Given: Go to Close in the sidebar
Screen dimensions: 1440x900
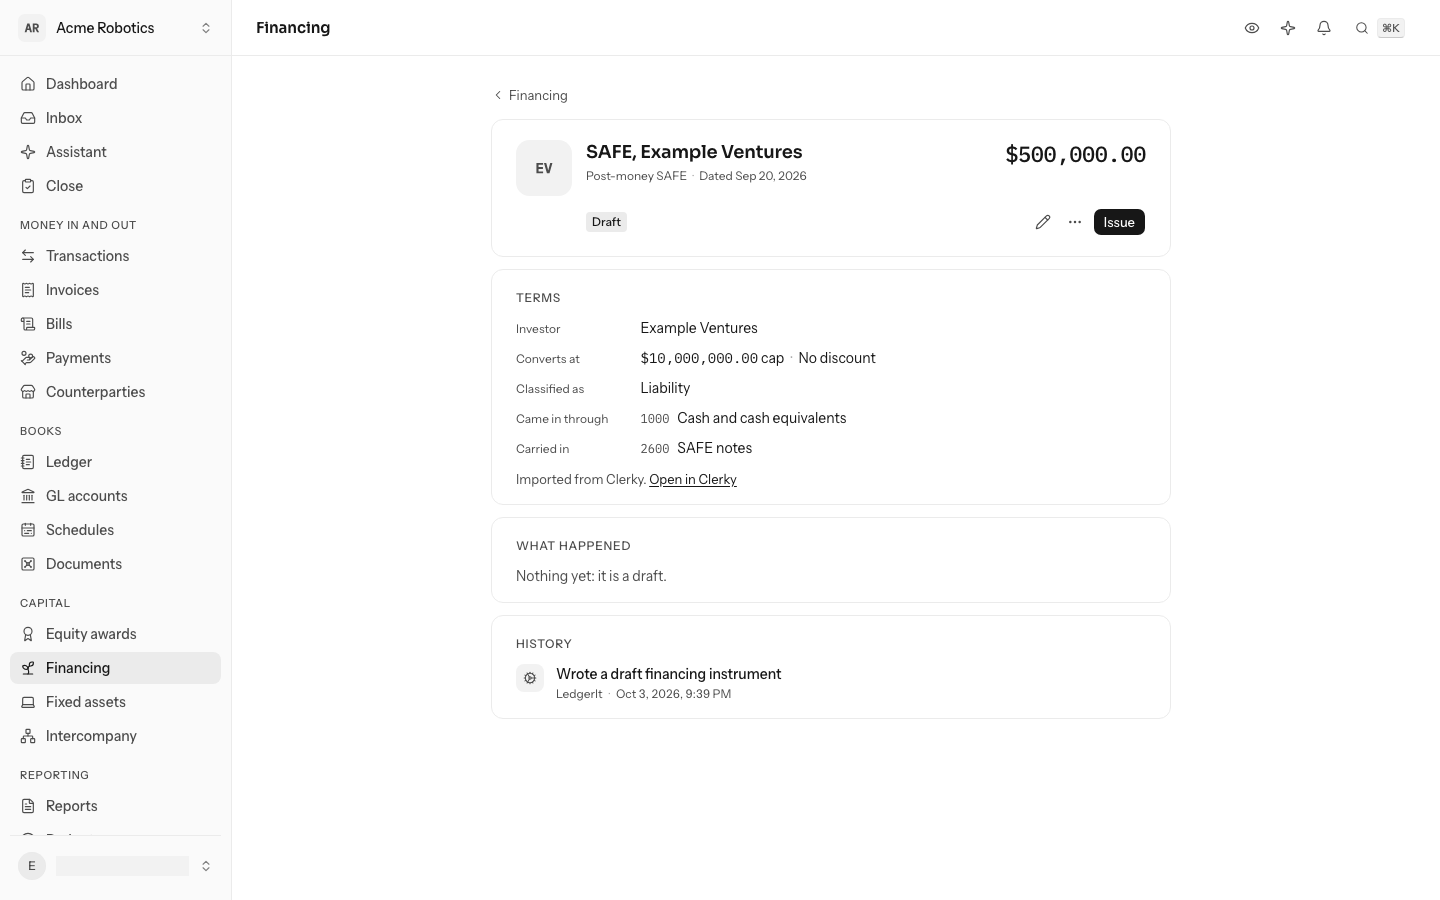Looking at the screenshot, I should tap(116, 186).
